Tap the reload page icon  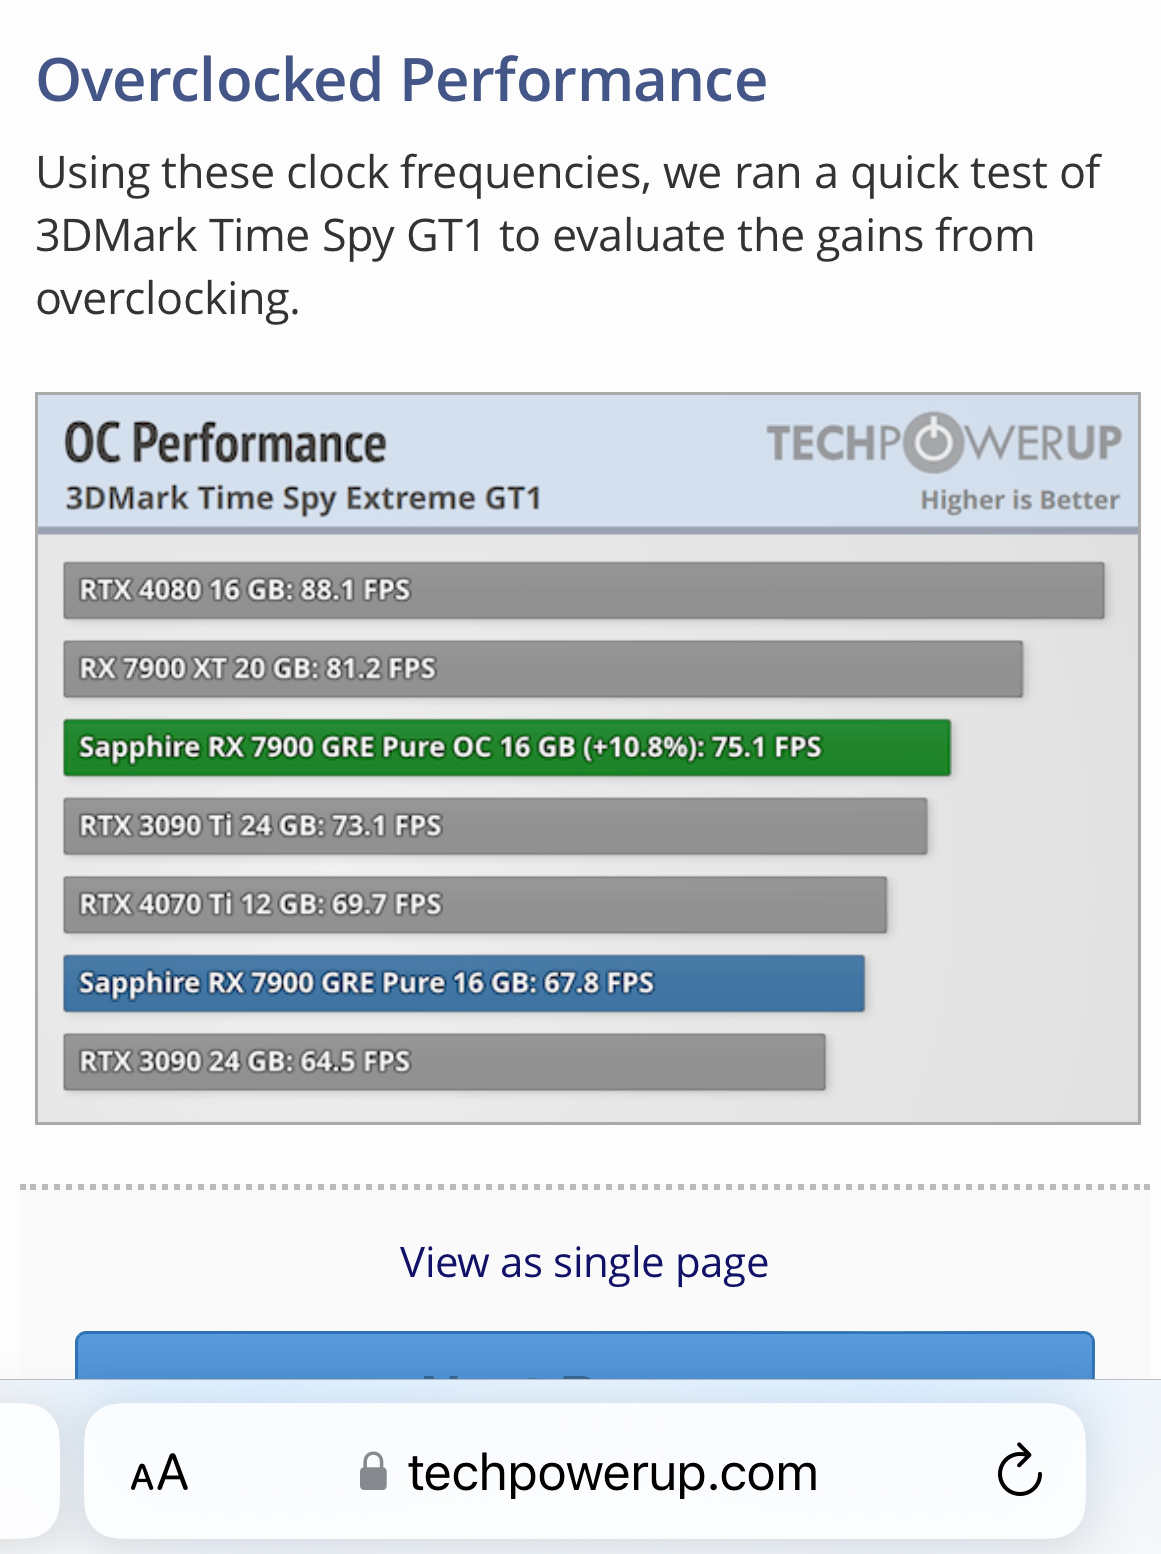tap(1019, 1470)
